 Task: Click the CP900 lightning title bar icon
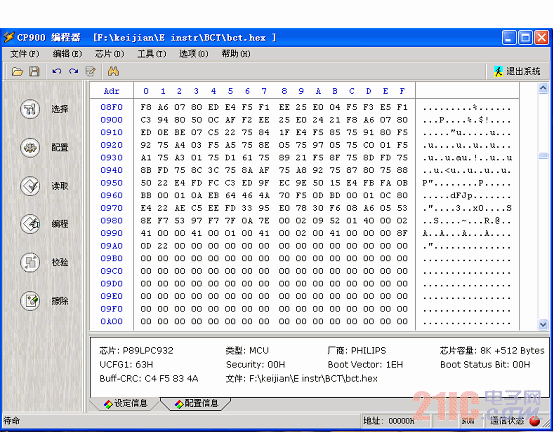pos(8,37)
